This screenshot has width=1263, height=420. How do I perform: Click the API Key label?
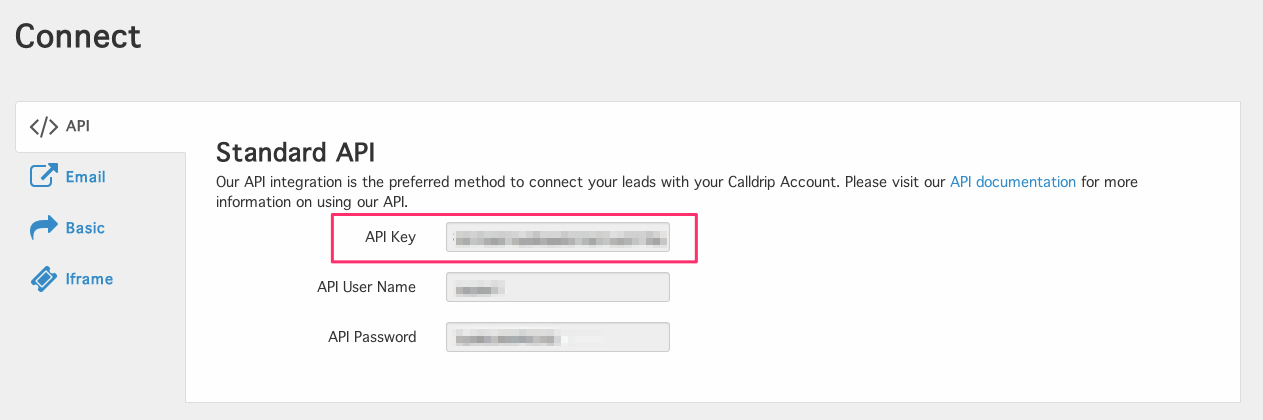[x=391, y=237]
